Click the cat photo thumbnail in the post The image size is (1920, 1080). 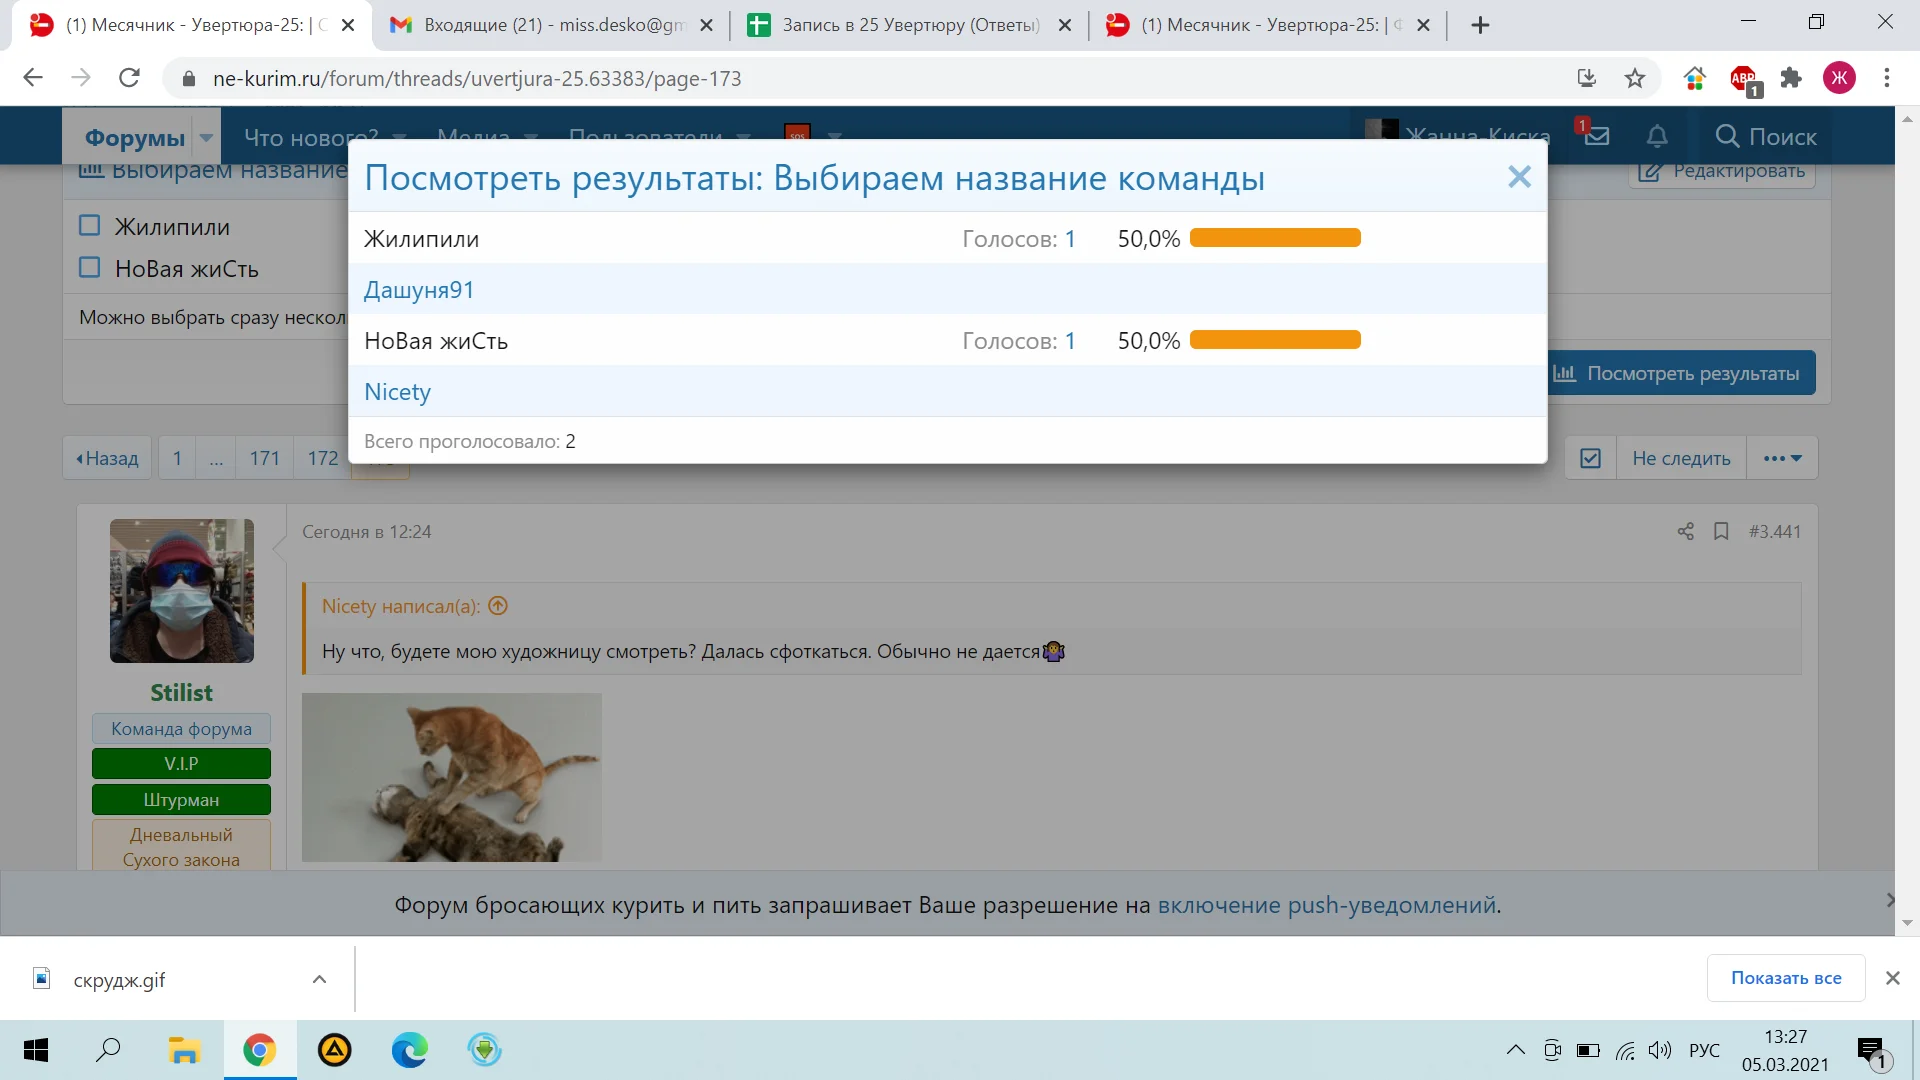tap(452, 777)
